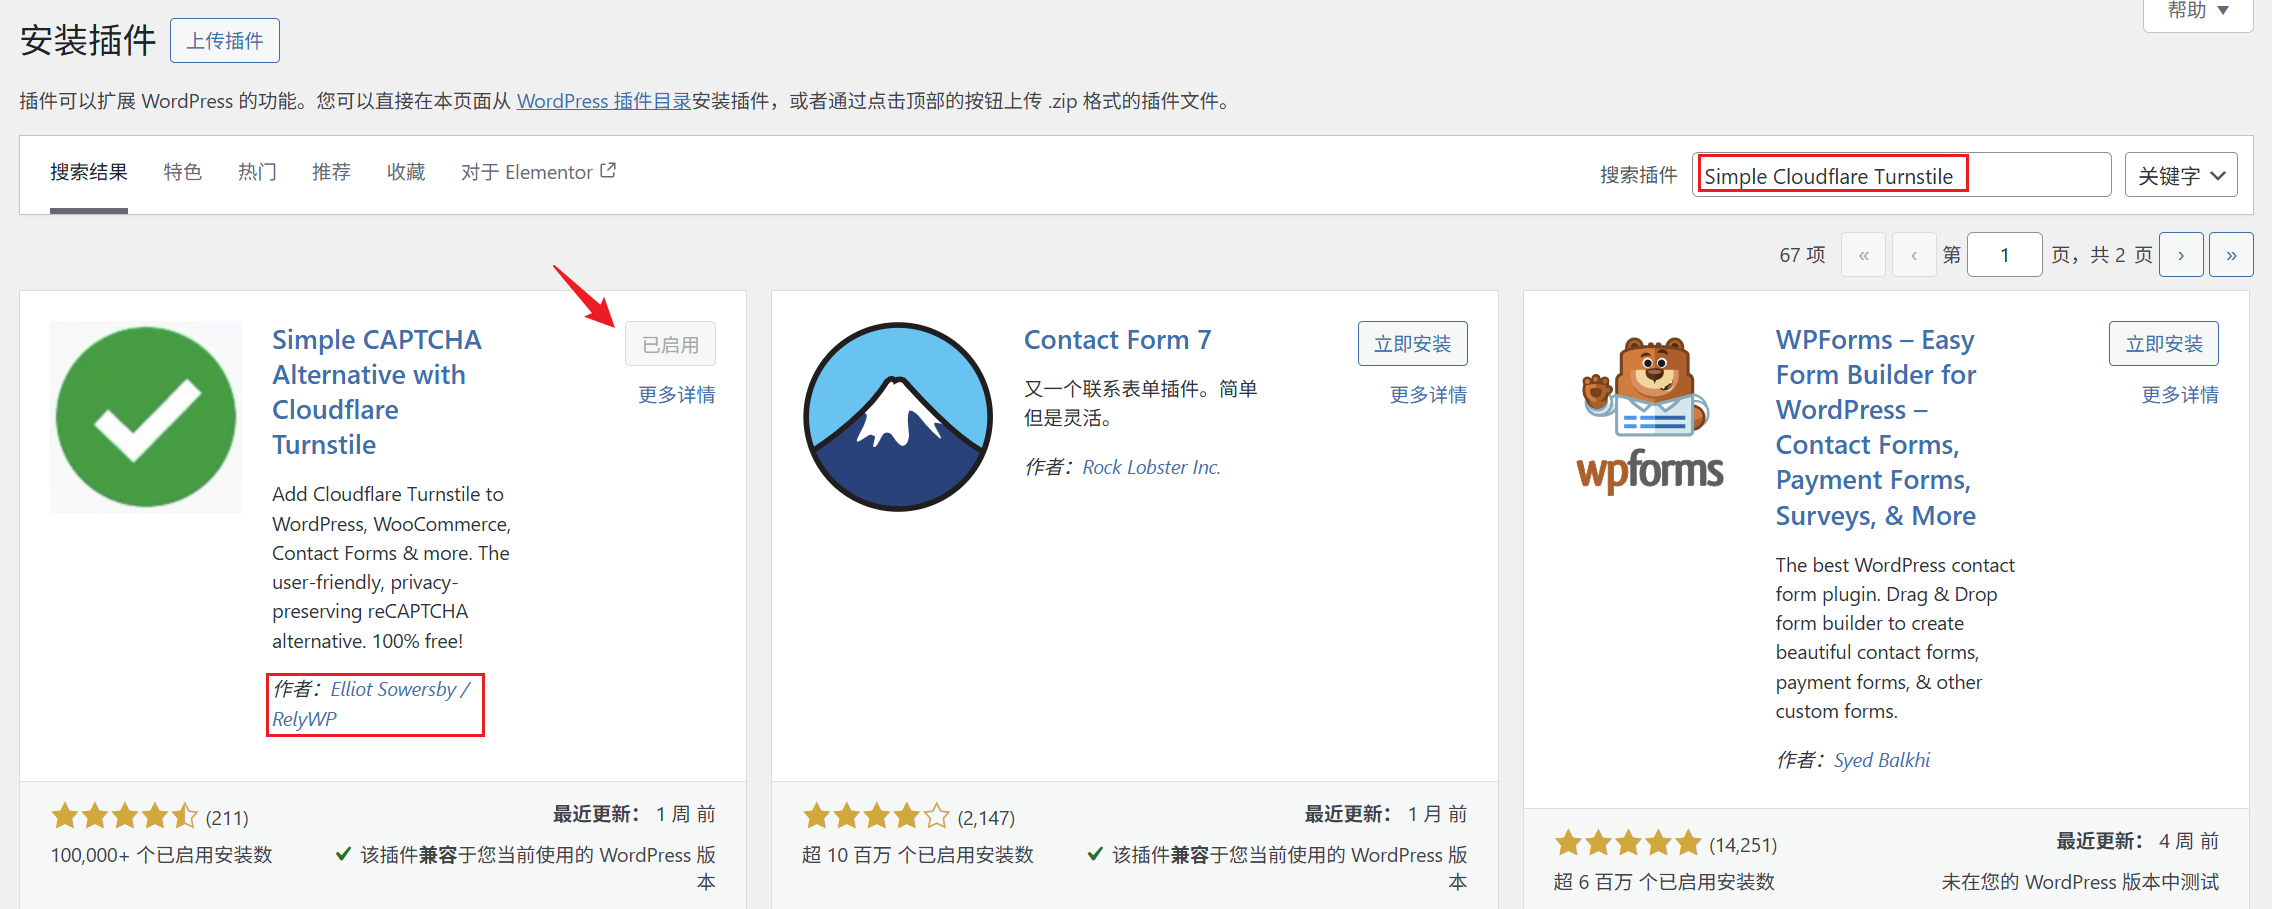Go to next page with the › arrow

pyautogui.click(x=2181, y=254)
